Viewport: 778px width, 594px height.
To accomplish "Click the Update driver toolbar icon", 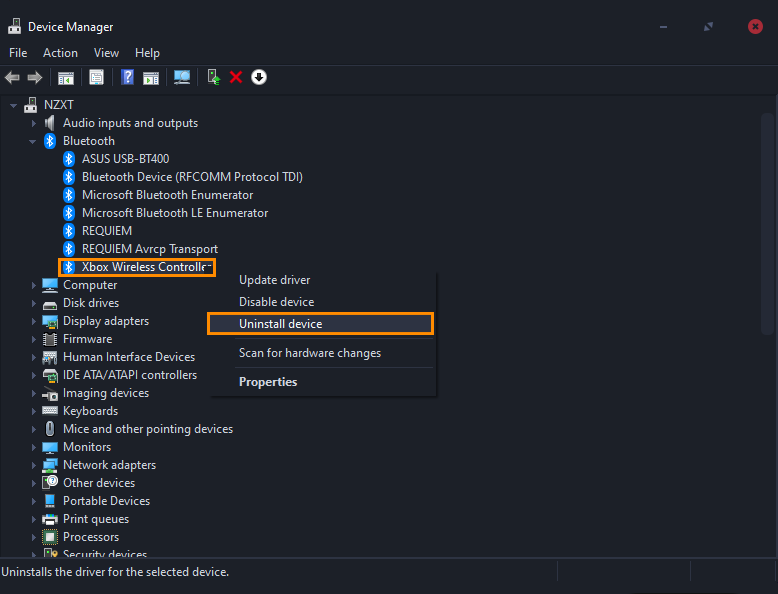I will [213, 77].
